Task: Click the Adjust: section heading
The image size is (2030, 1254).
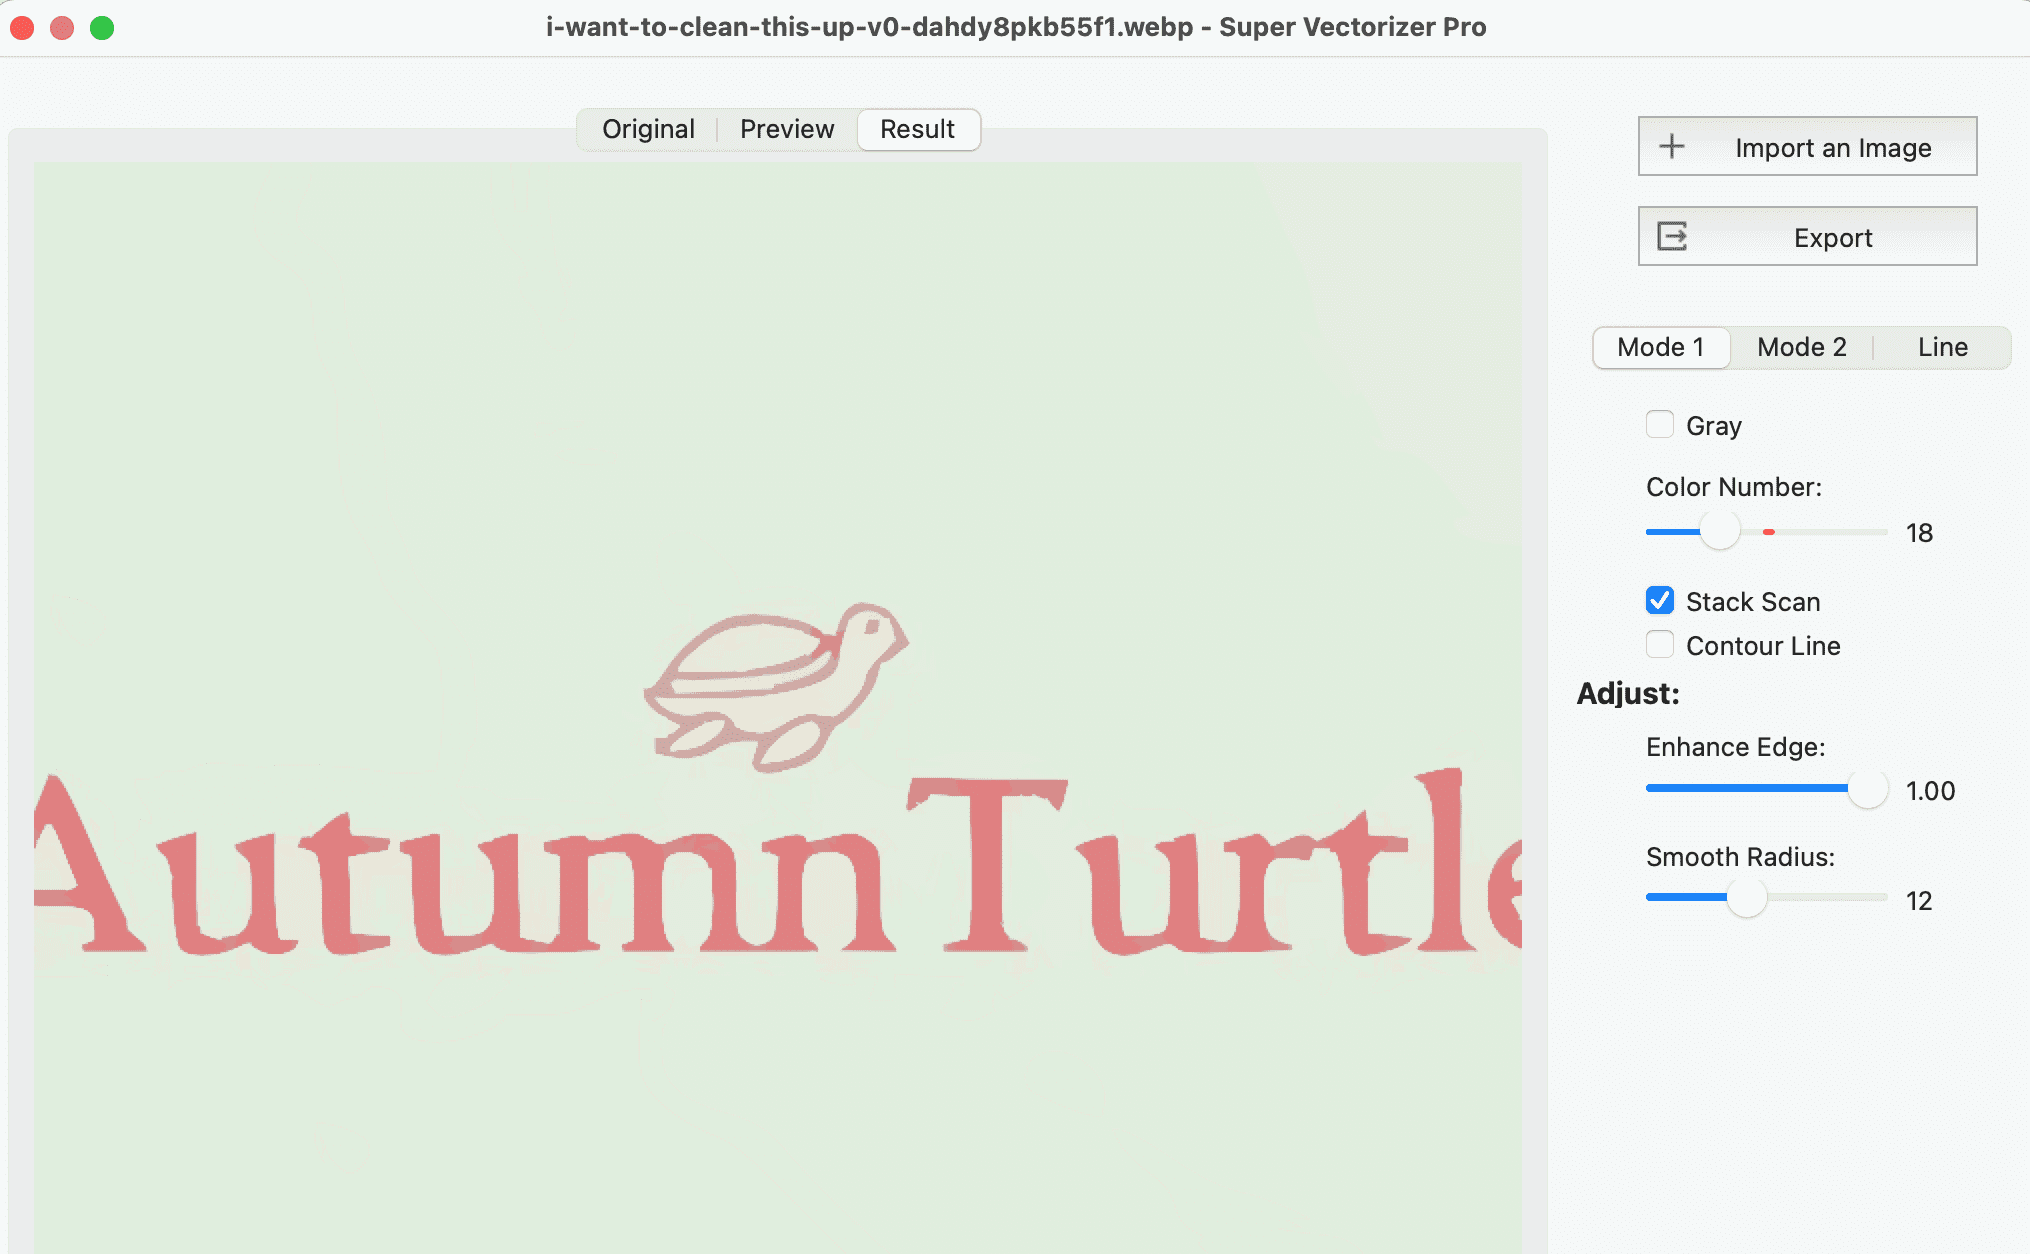Action: pyautogui.click(x=1628, y=693)
